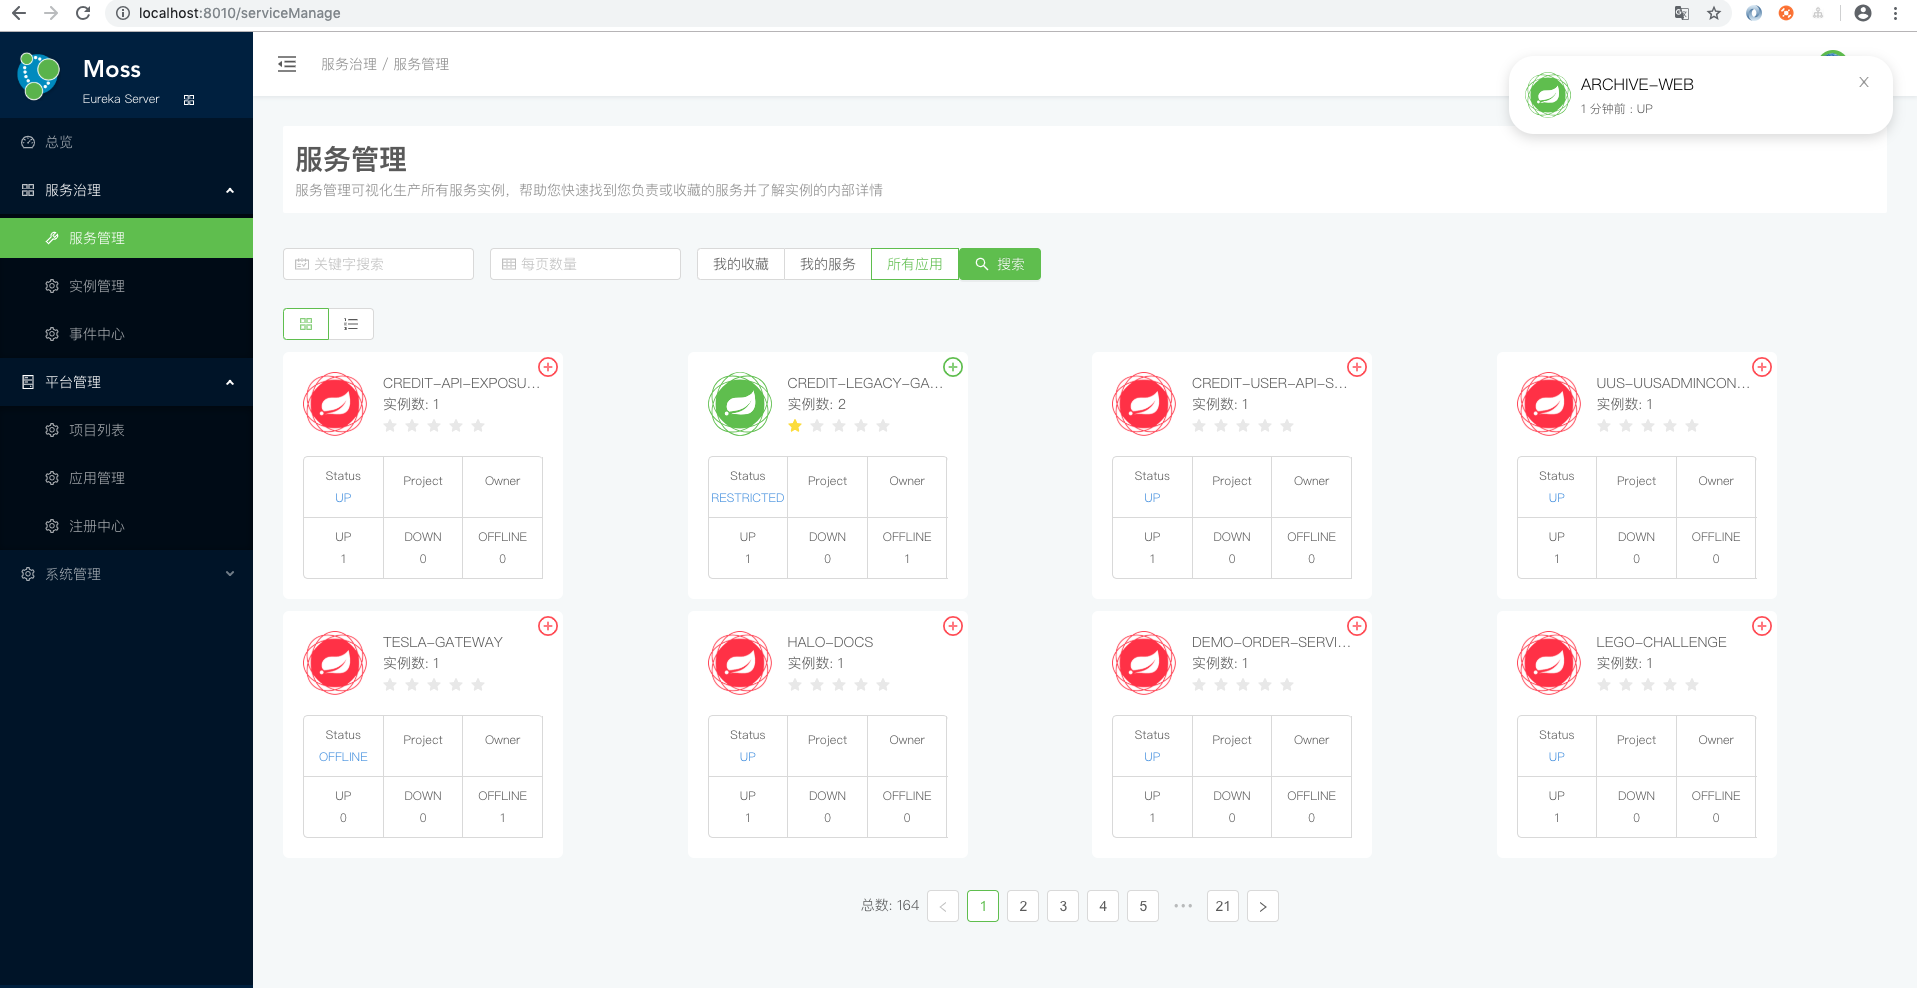Click the green 搜索 button
Viewport: 1917px width, 988px height.
1000,264
